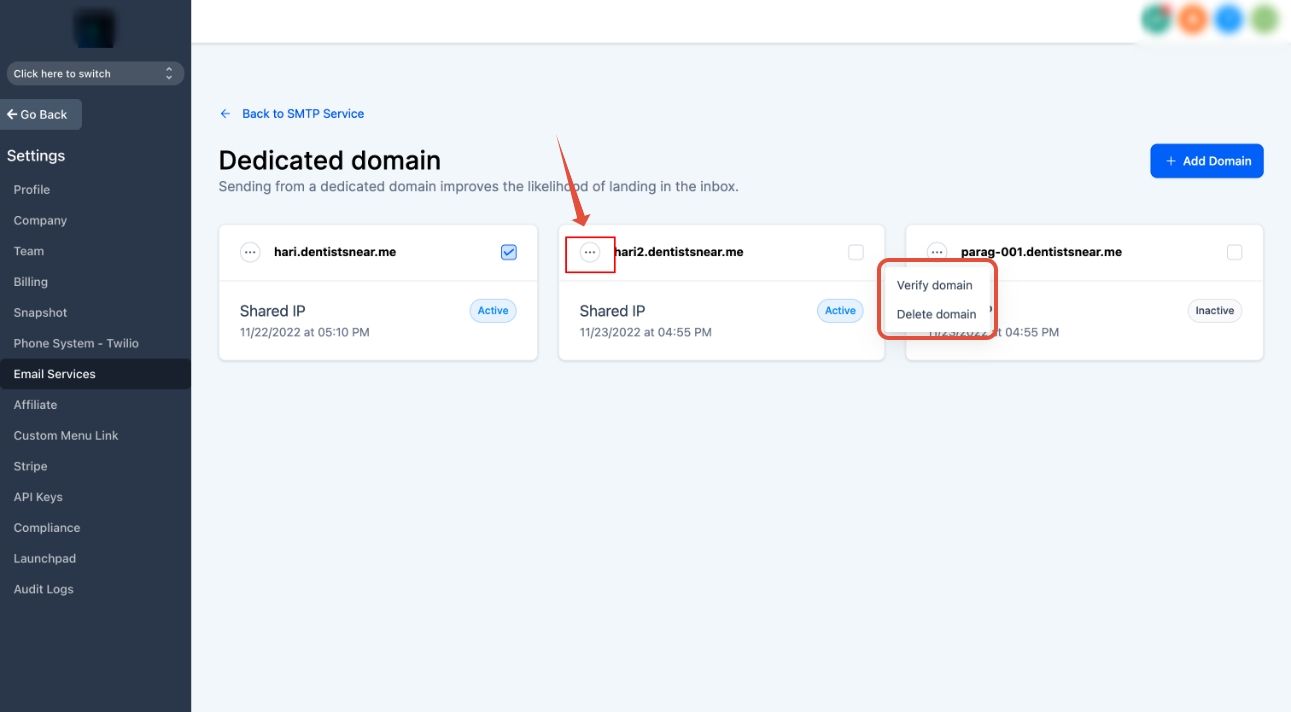
Task: Click the Go Back button
Action: pos(40,114)
